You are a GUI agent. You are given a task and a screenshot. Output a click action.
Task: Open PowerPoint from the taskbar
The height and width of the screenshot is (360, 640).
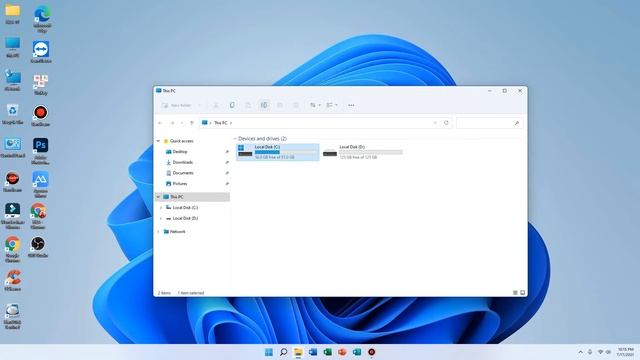click(342, 352)
